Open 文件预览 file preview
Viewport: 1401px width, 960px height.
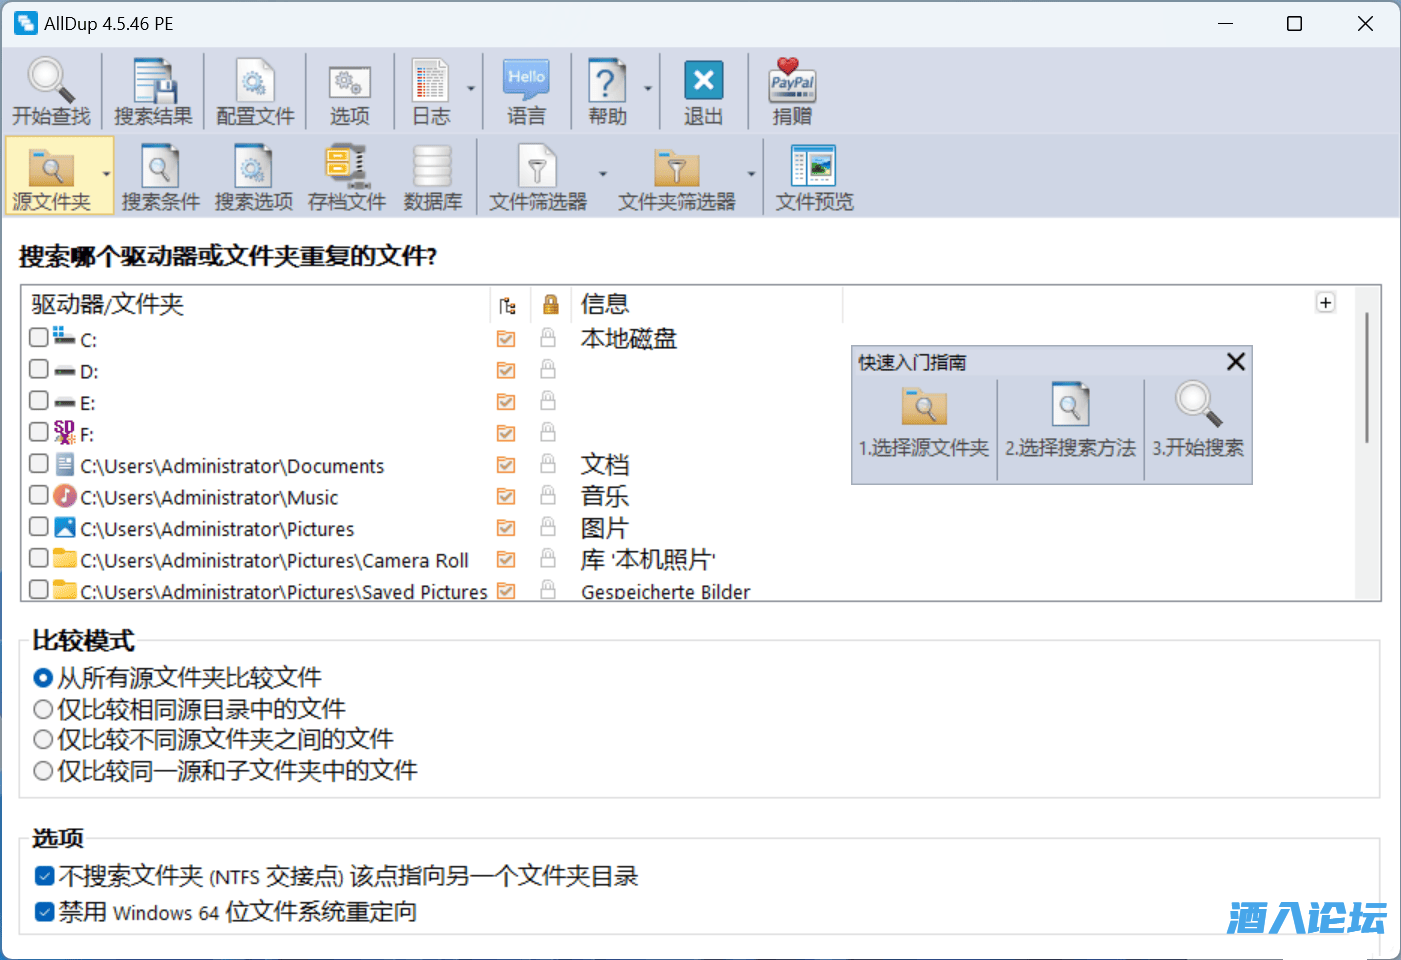click(814, 177)
